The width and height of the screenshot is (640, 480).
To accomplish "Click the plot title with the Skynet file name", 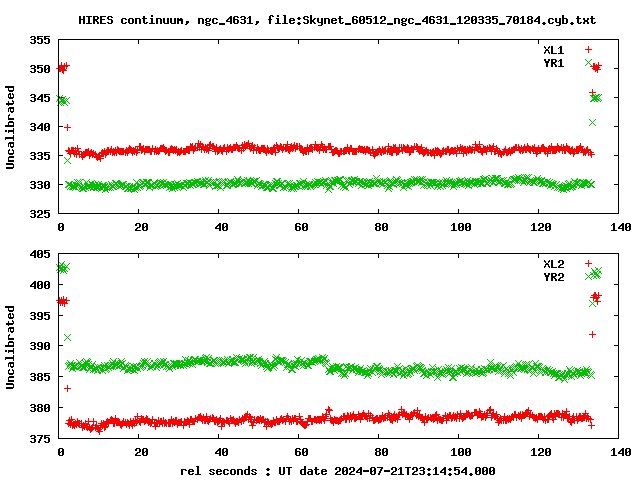I will click(337, 20).
